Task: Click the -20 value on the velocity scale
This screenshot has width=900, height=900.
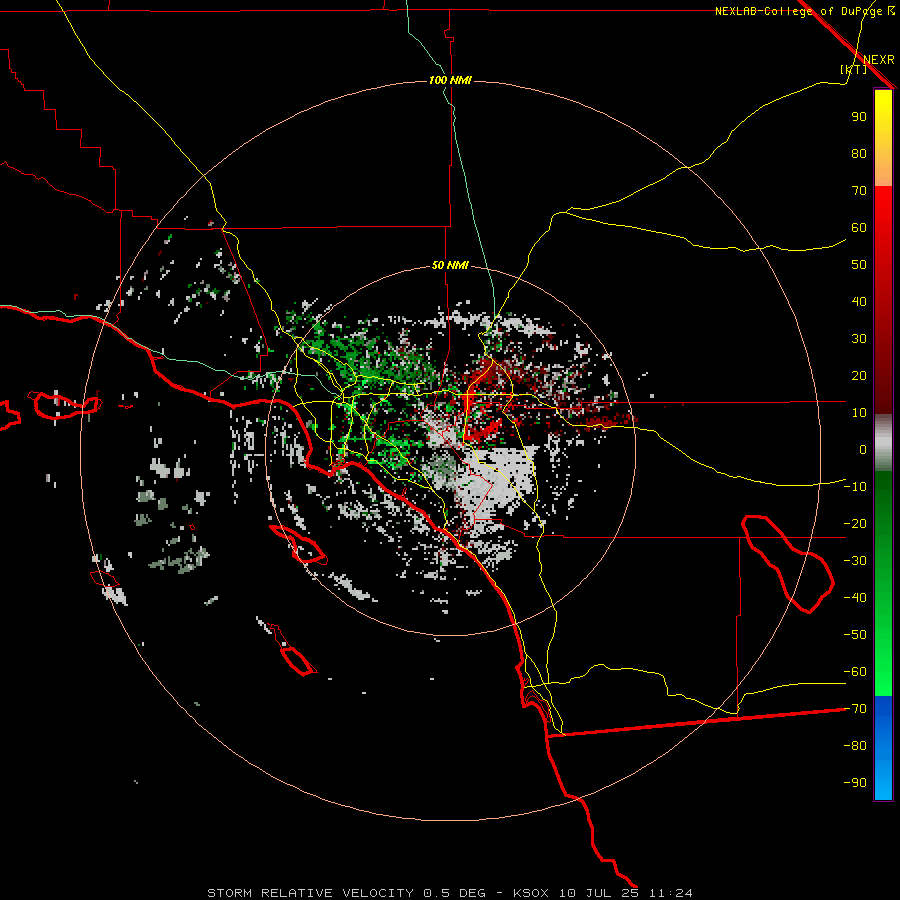Action: click(x=855, y=524)
